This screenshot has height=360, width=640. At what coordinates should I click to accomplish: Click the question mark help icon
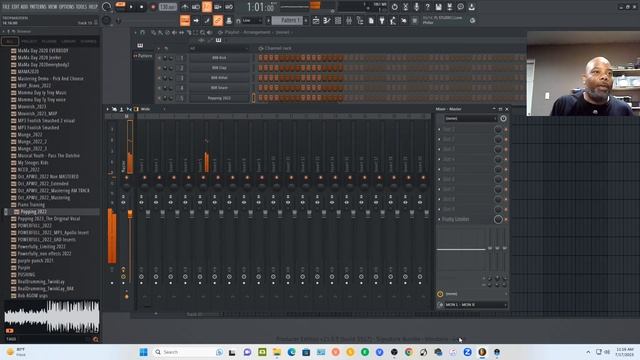click(427, 7)
